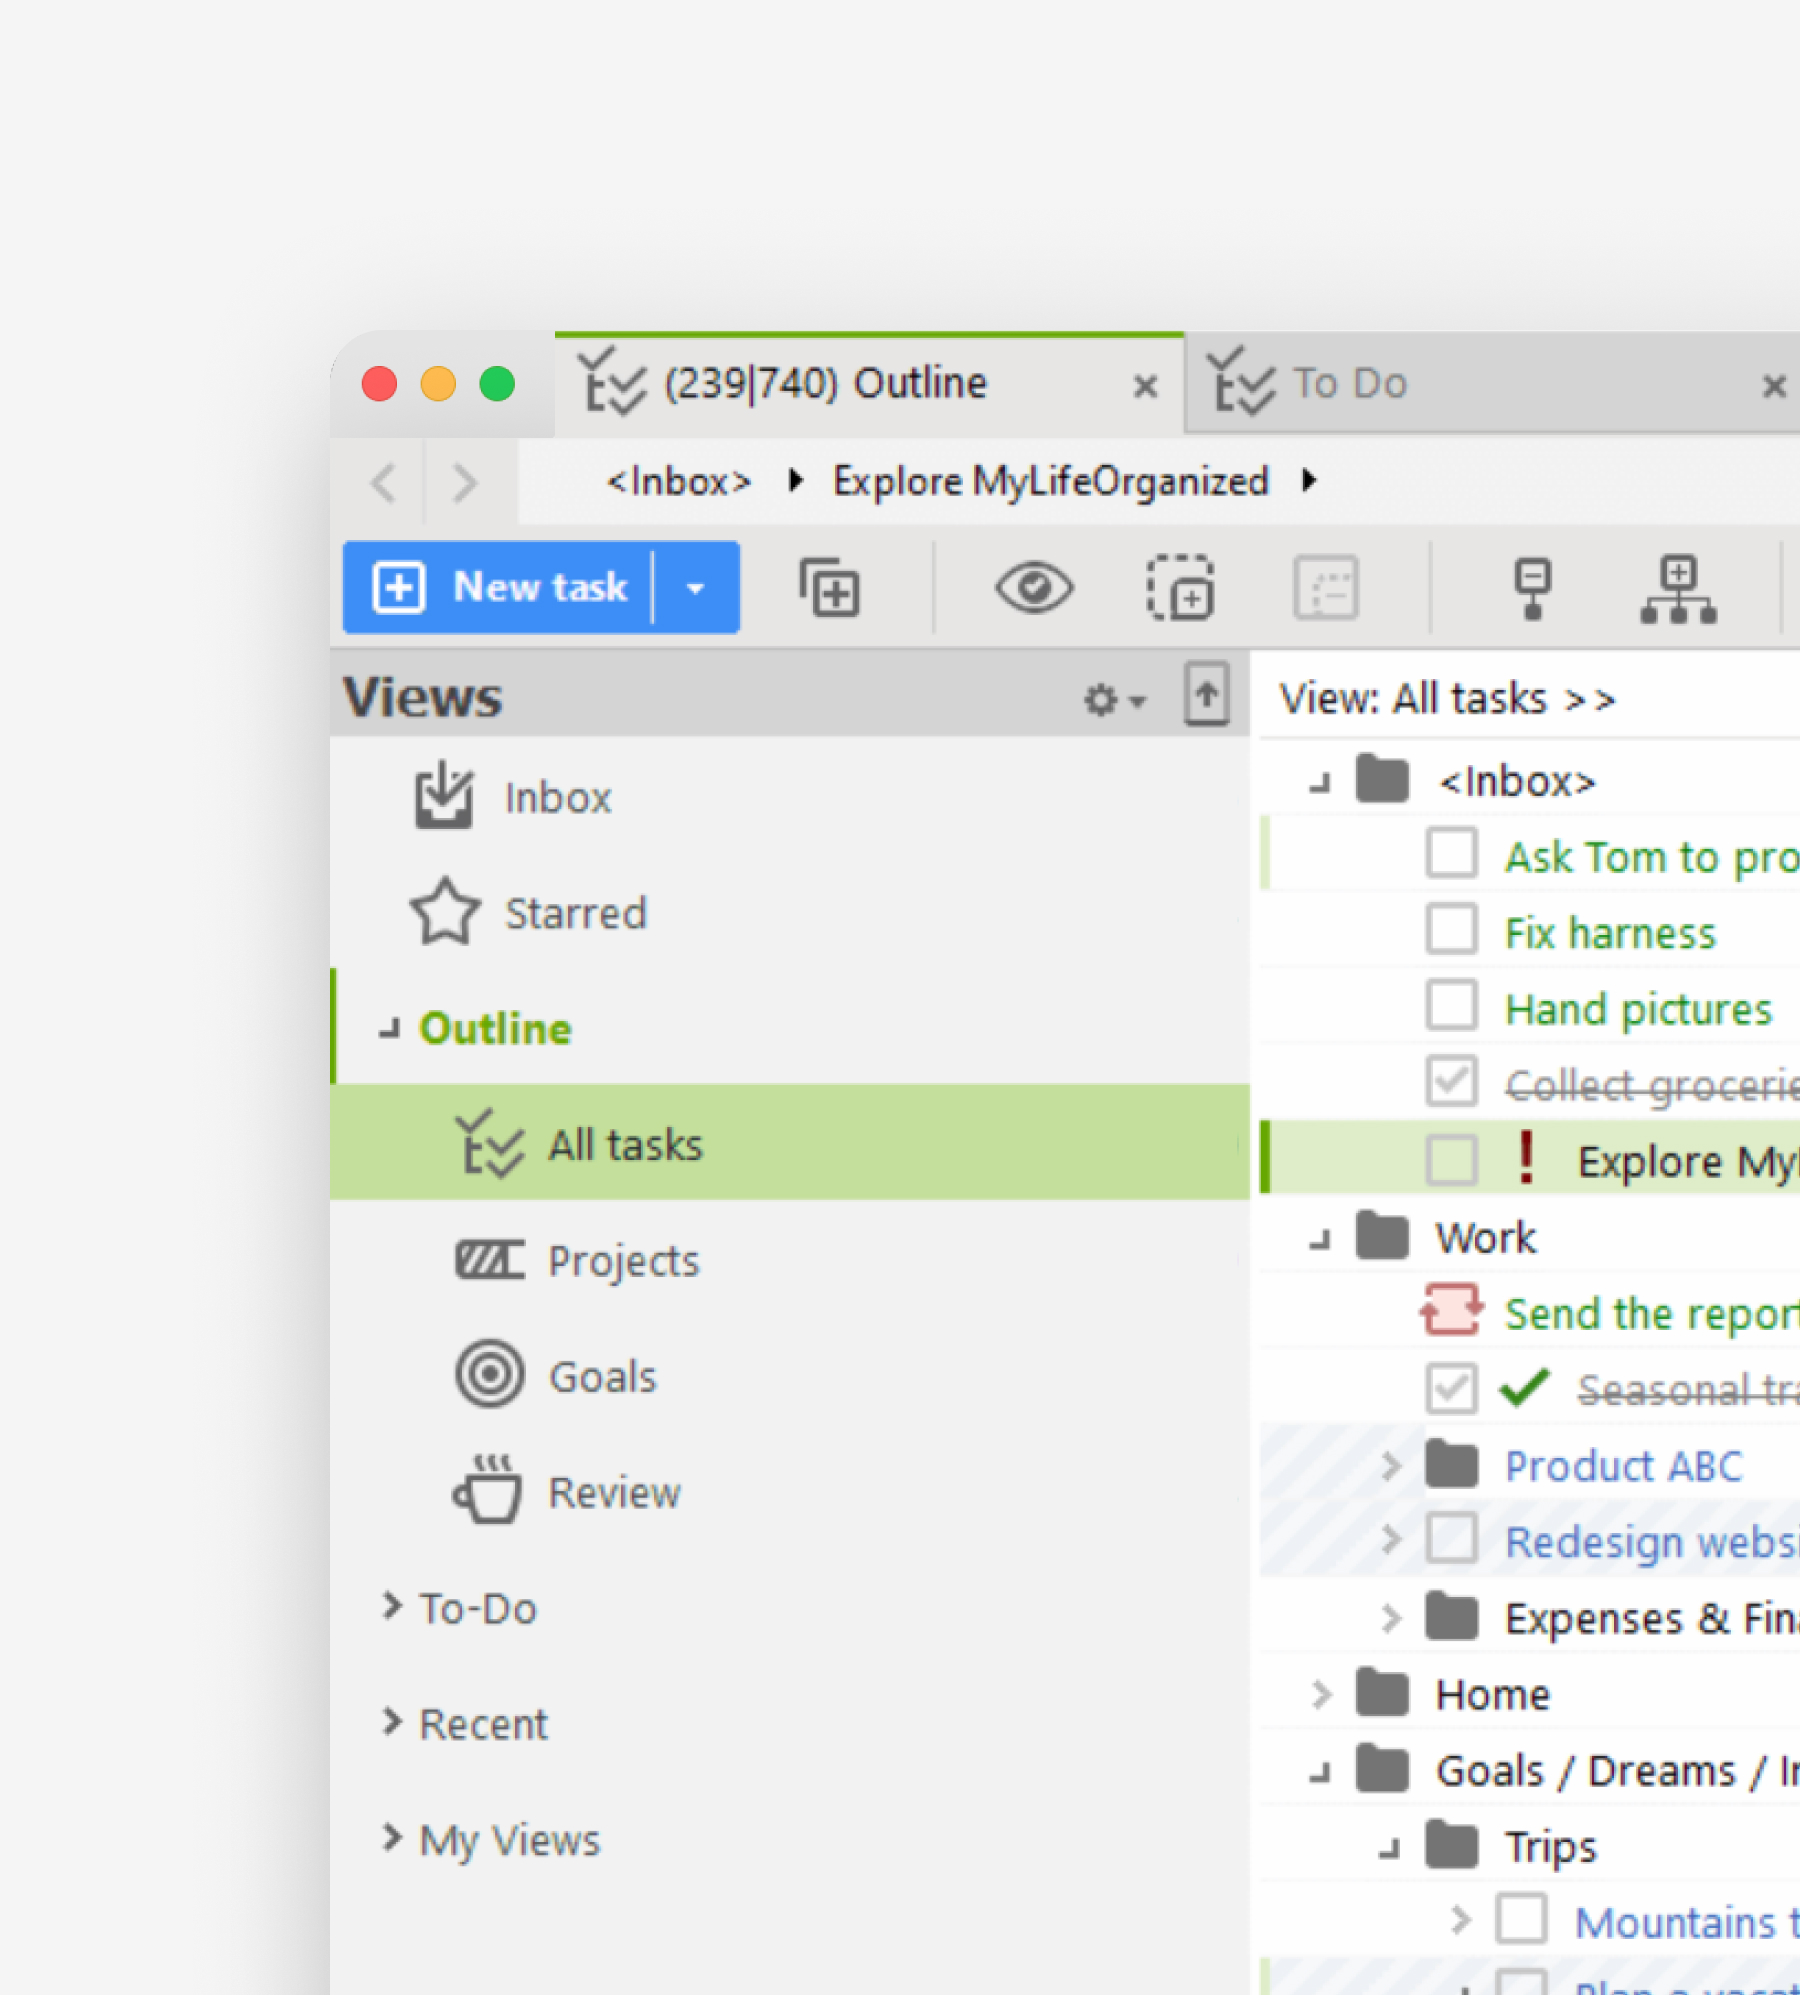Click the Explore MyLifeOrganized breadcrumb
The height and width of the screenshot is (1995, 1800).
point(1051,481)
